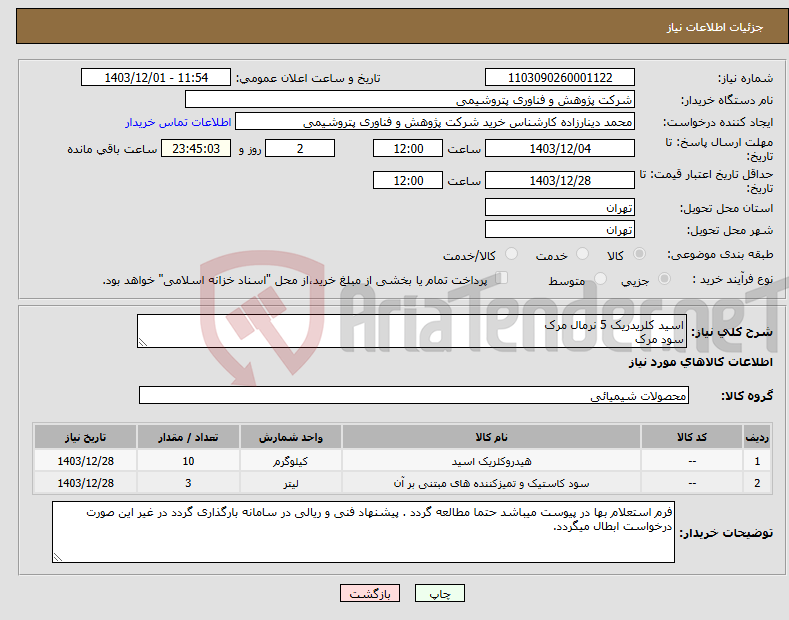Click the بازگشت (back) button
Screen dimensions: 789x620
(x=370, y=593)
